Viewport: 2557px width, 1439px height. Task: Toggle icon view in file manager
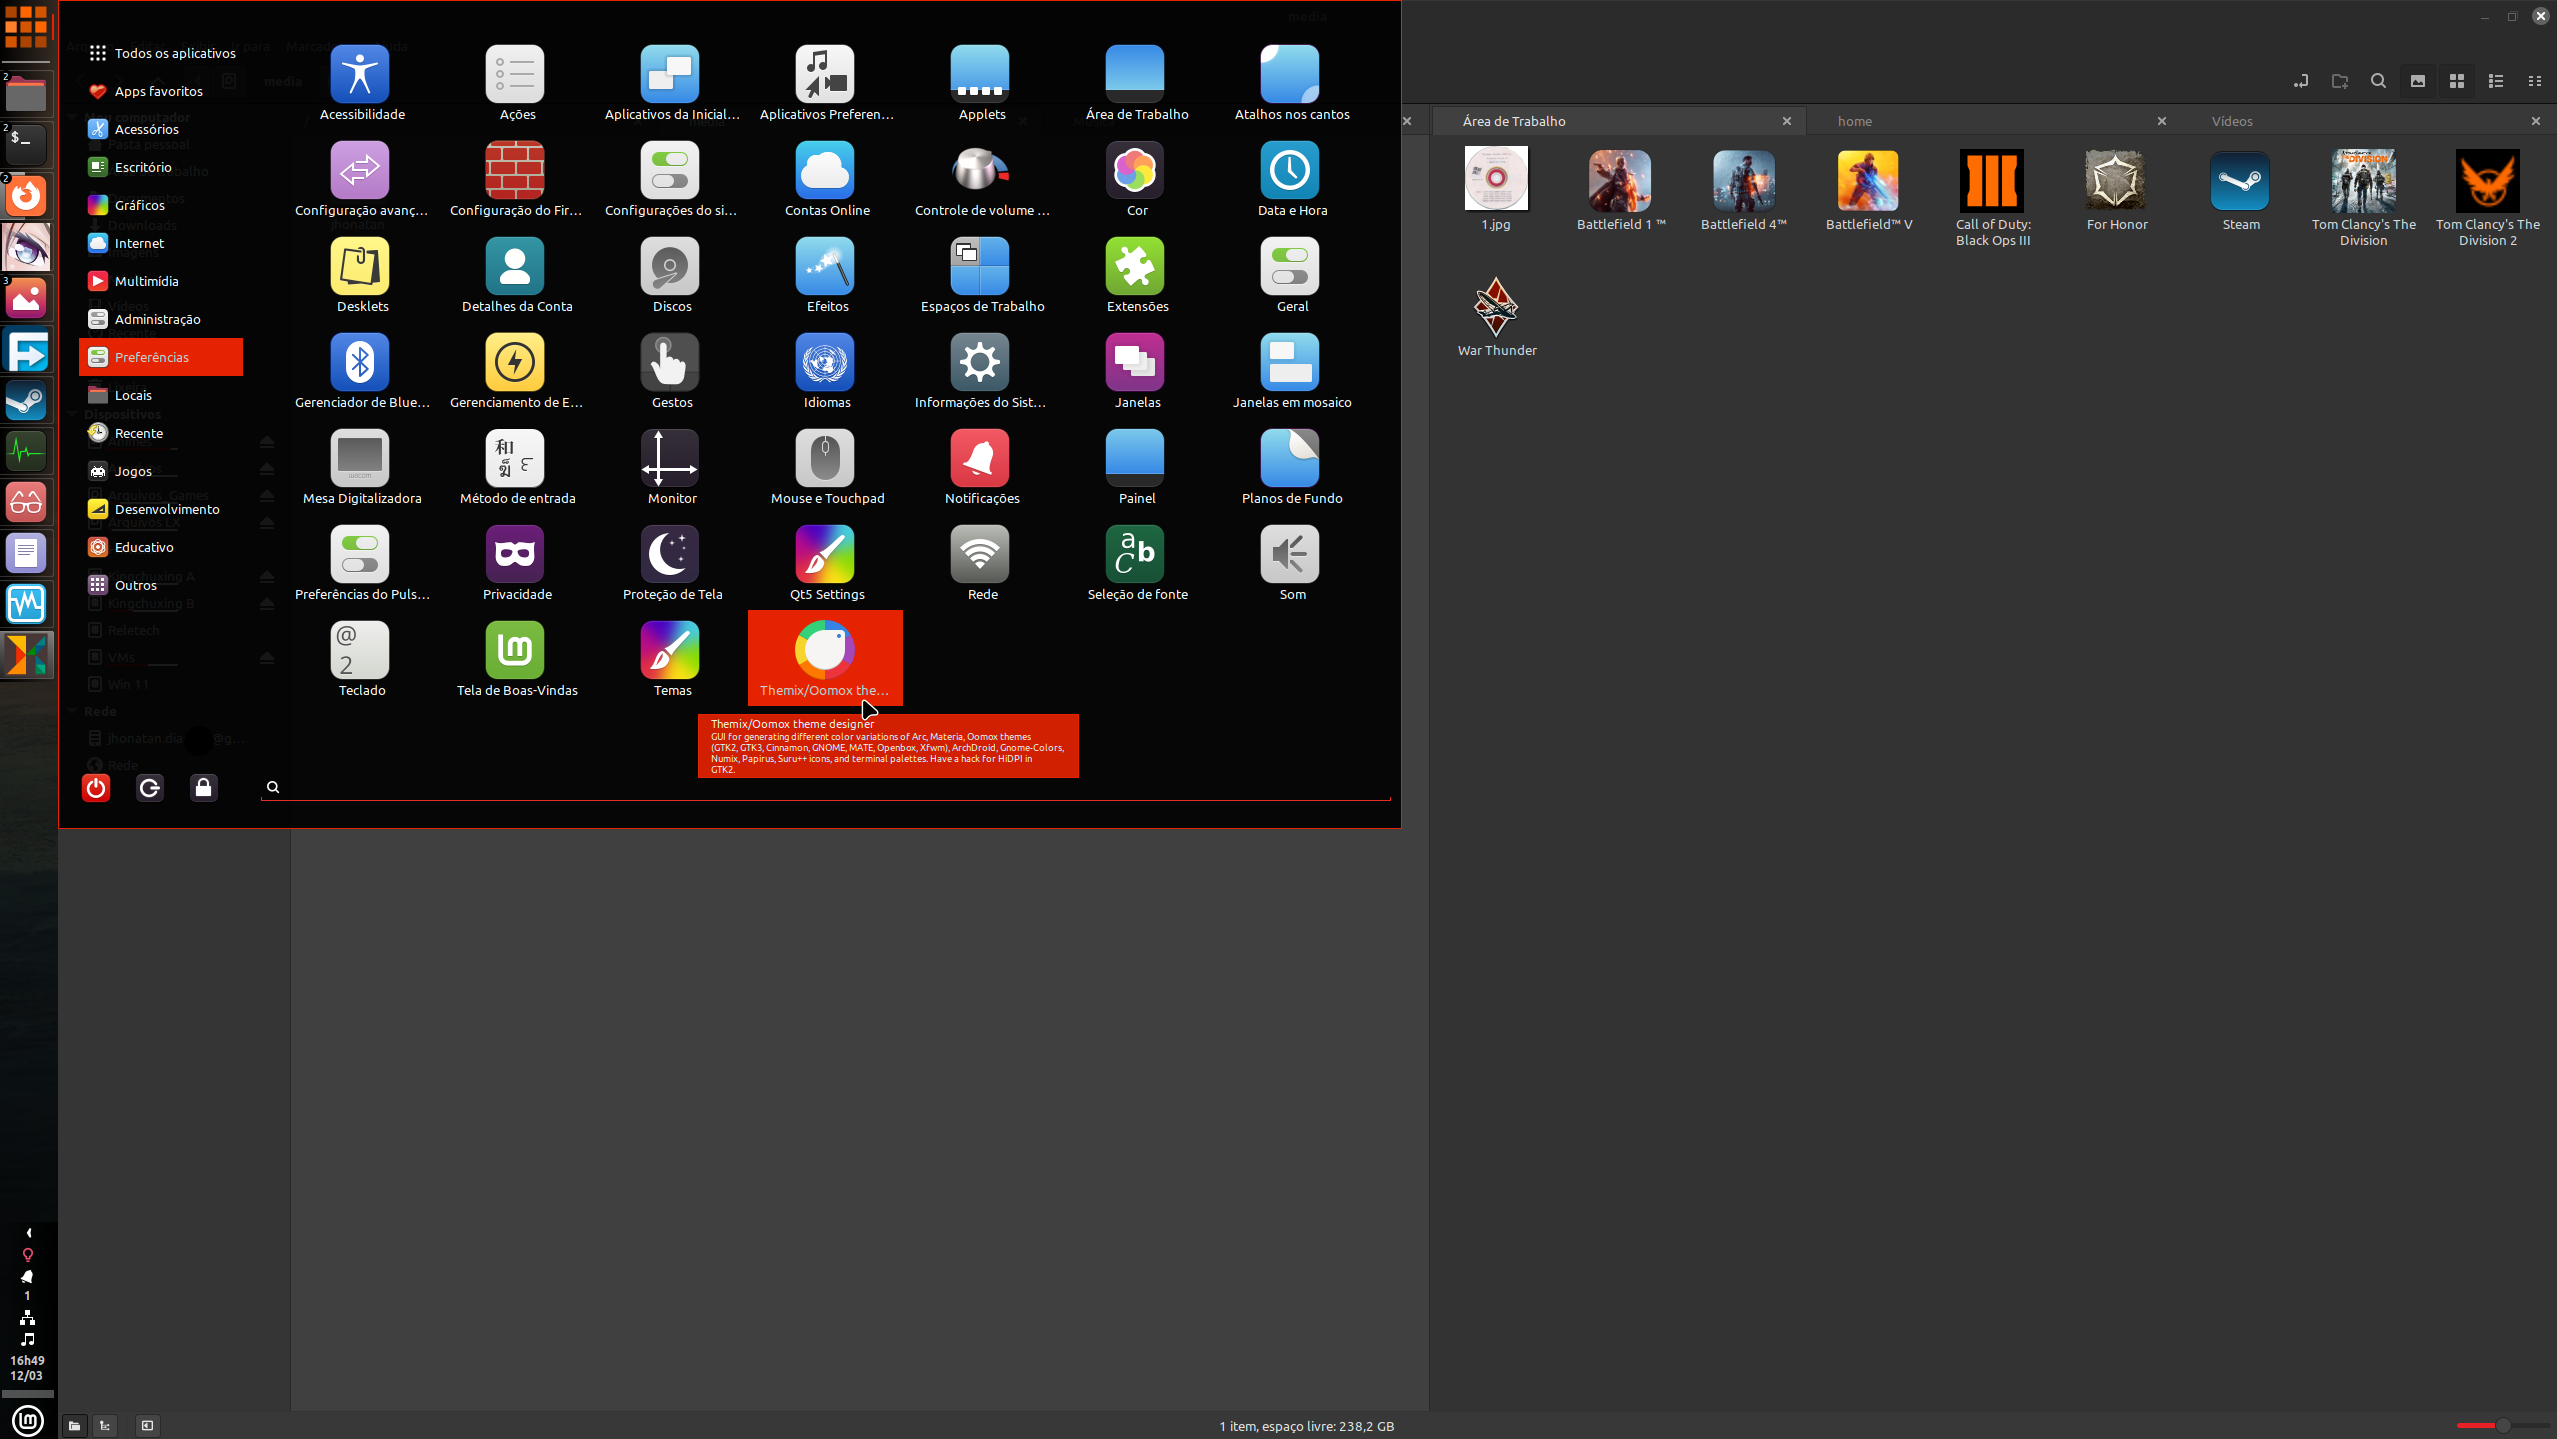pos(2457,81)
